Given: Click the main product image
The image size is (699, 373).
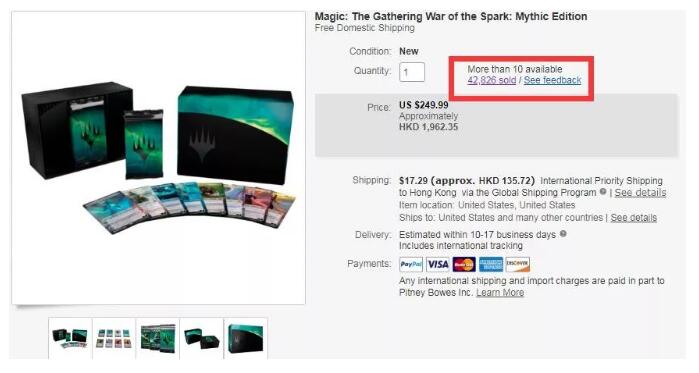Looking at the screenshot, I should 159,158.
